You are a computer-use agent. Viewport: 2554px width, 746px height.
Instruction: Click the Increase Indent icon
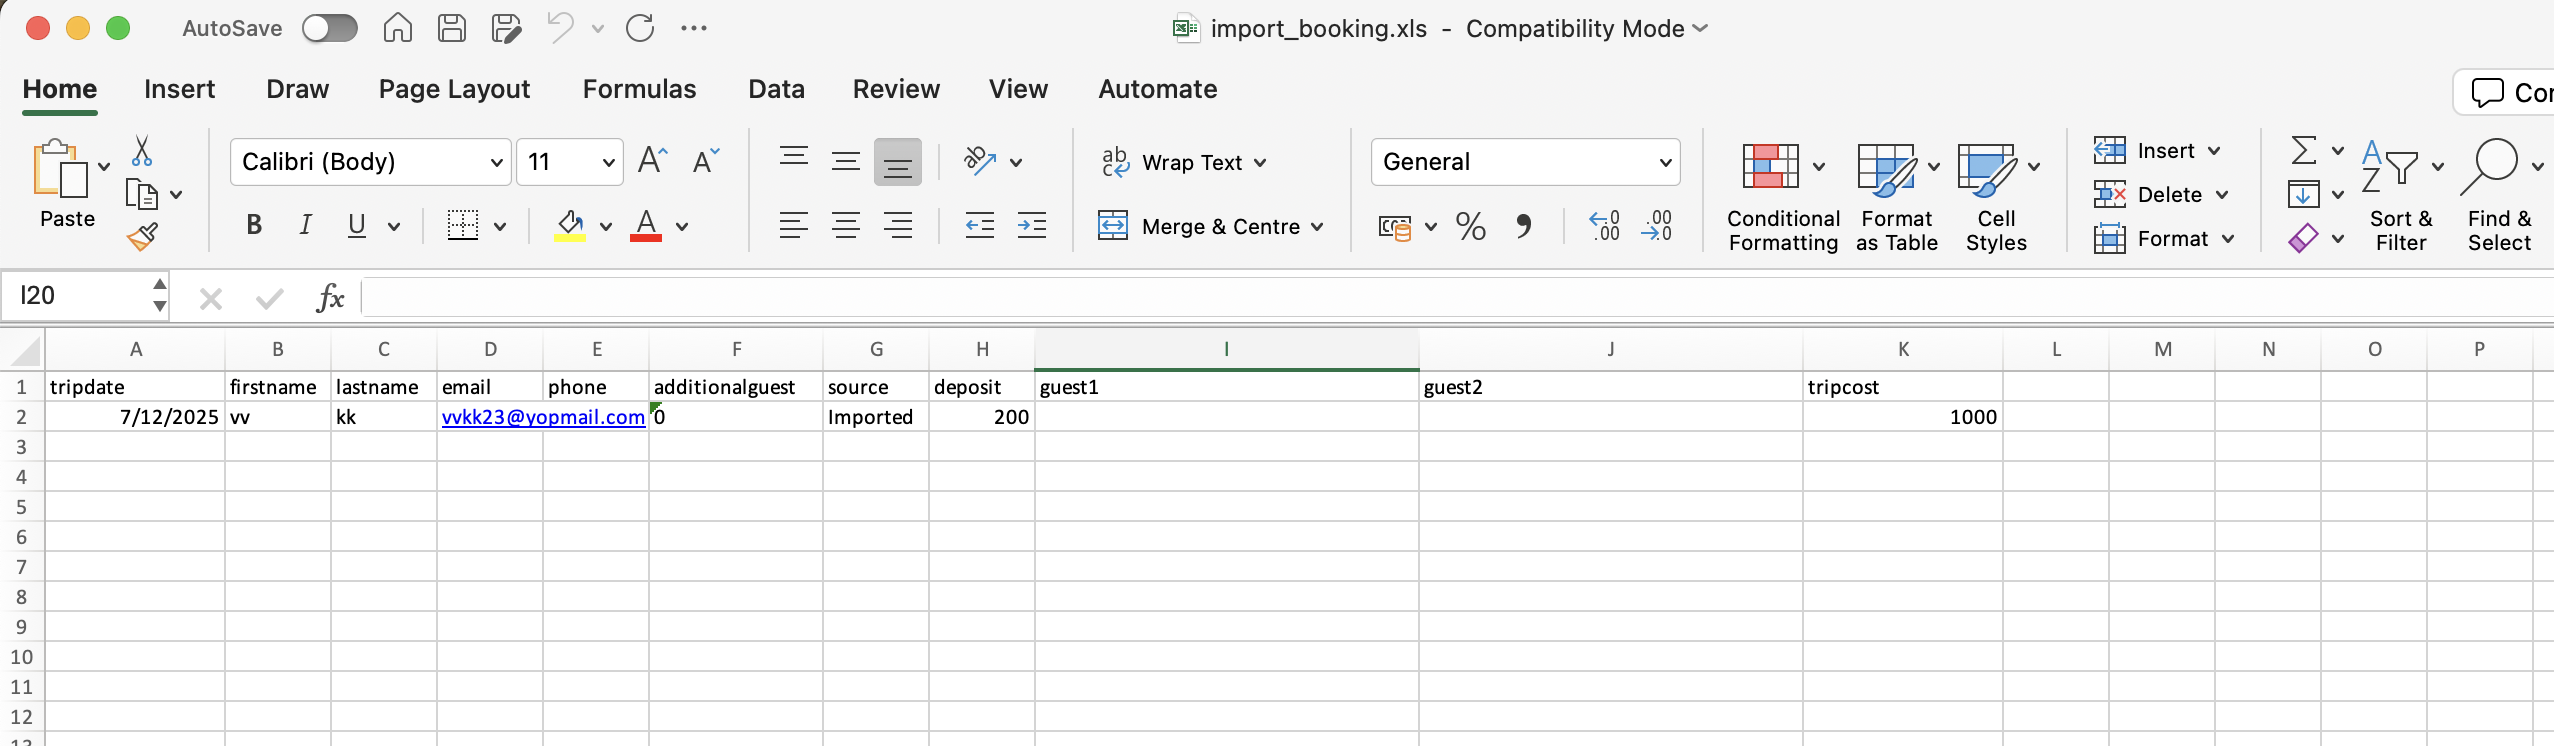(1031, 226)
